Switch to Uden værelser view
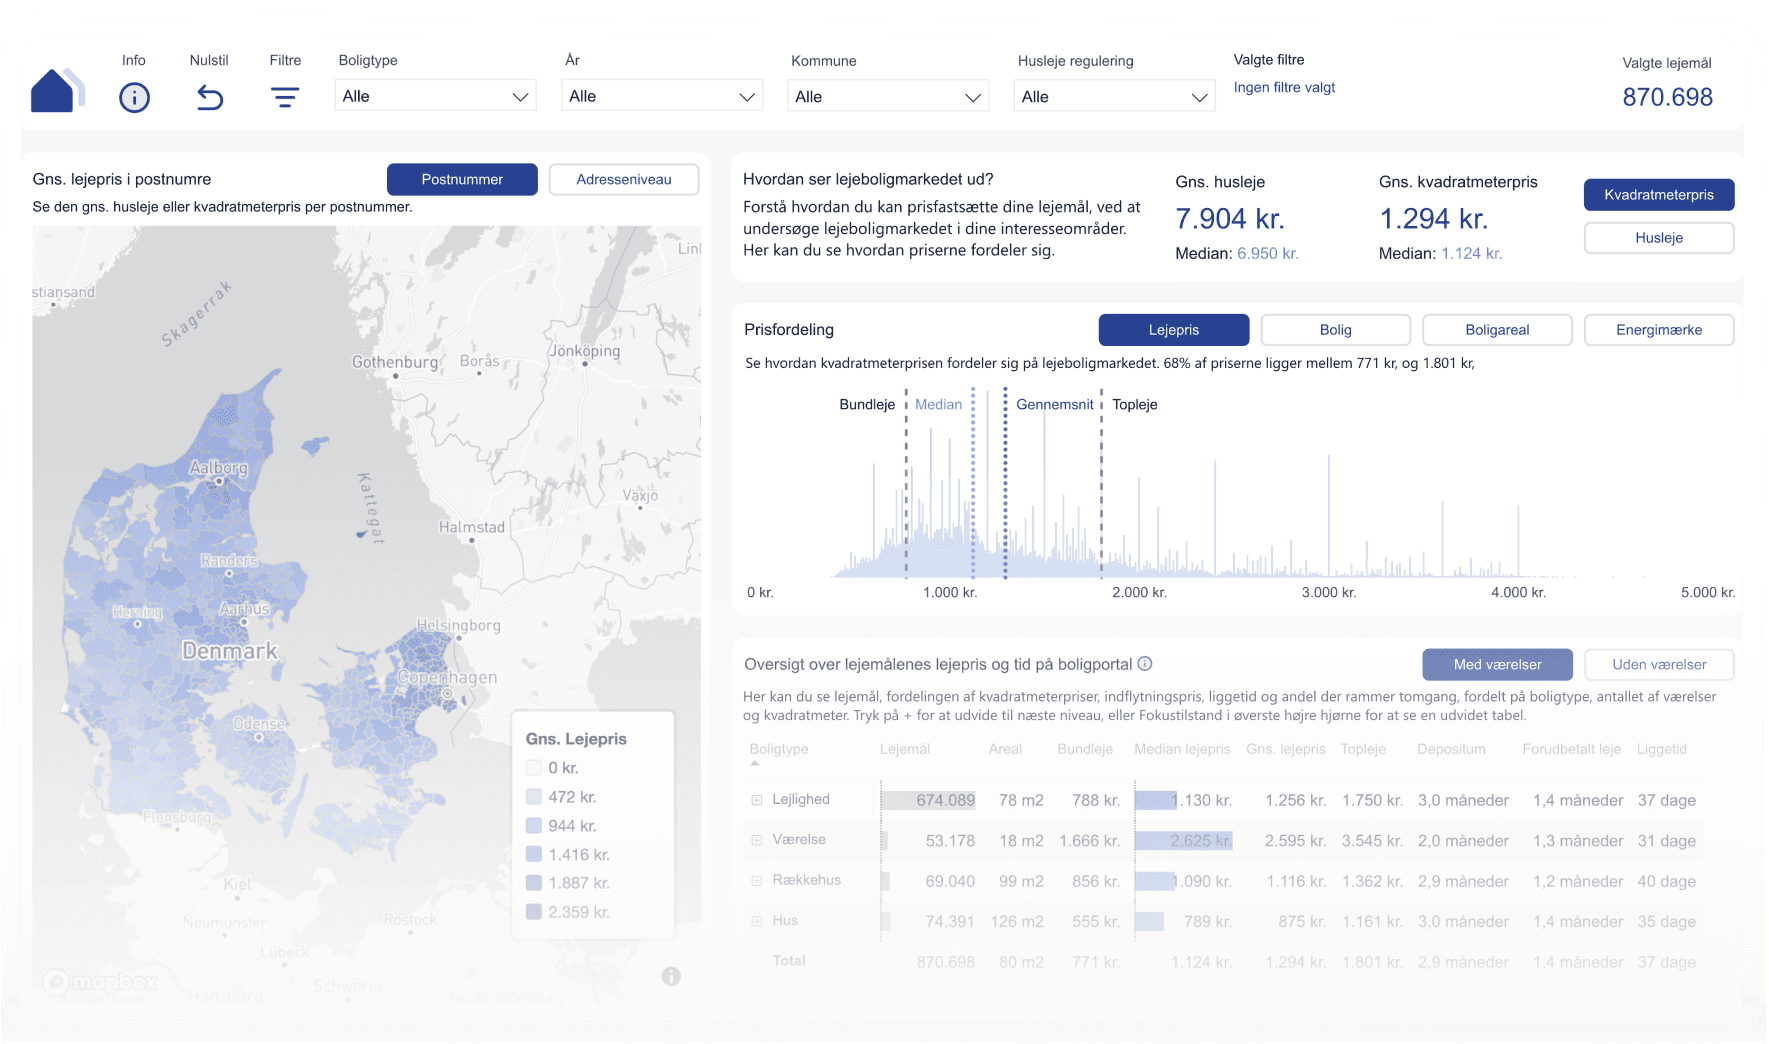1769x1044 pixels. point(1659,665)
